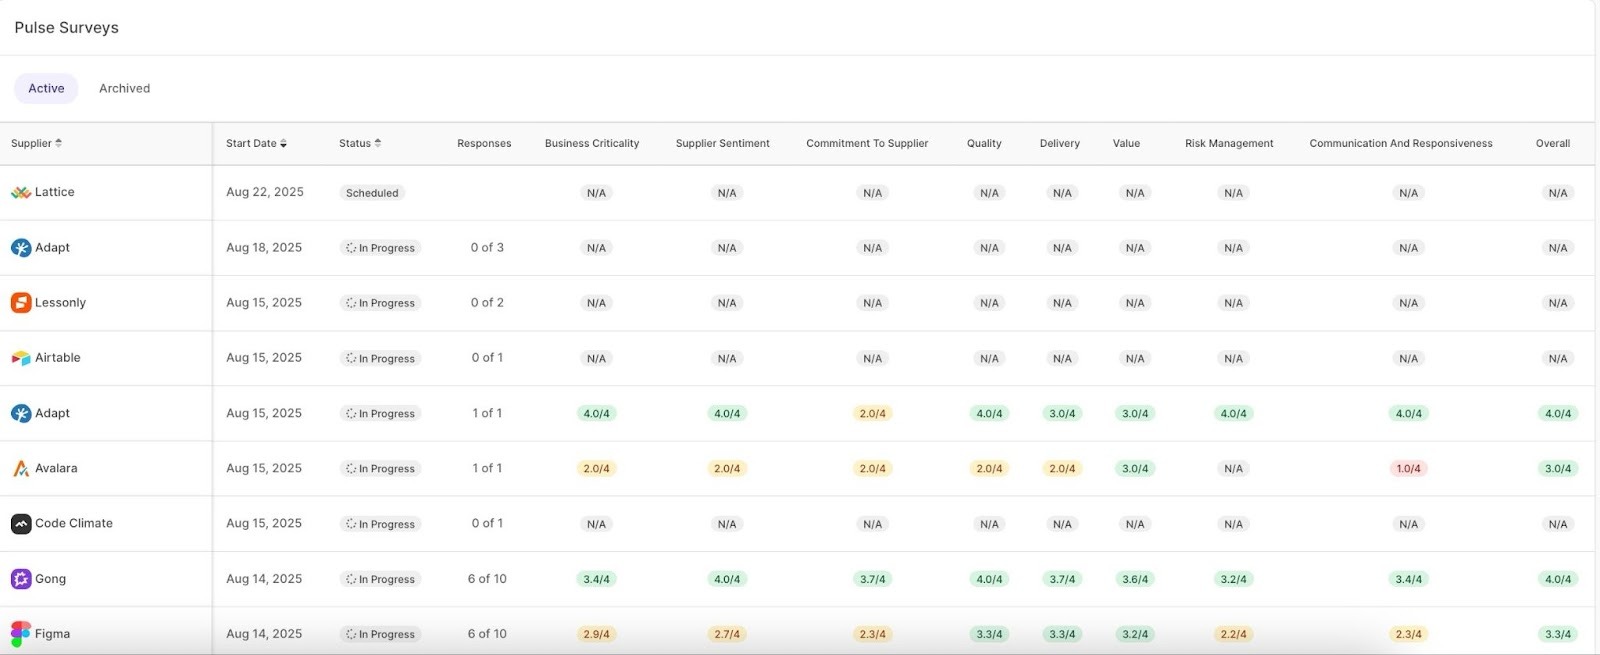Click Avalara's red 1.0/4 communication score

(1408, 468)
